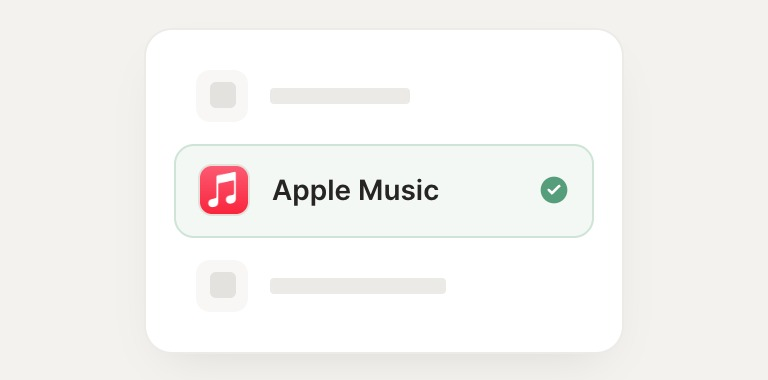Click the top gray placeholder icon

222,95
